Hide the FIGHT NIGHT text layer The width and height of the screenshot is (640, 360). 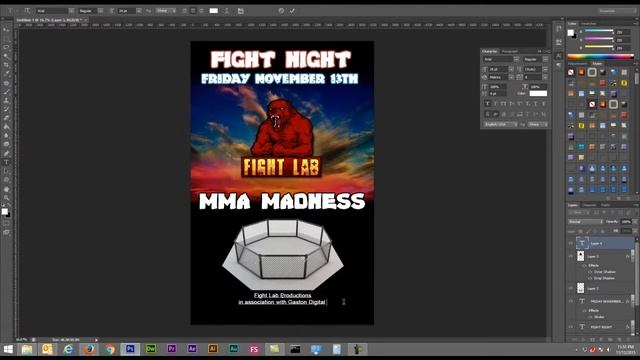pos(571,327)
